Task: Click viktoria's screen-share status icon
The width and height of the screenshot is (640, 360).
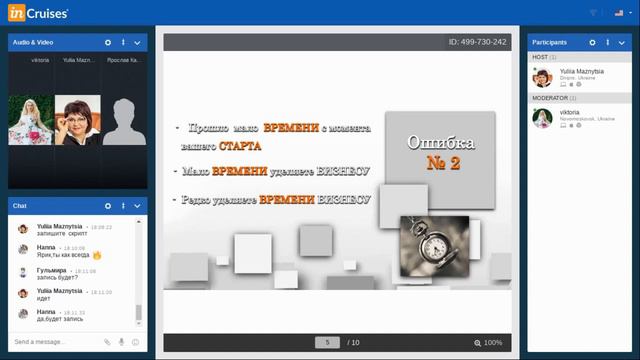Action: pos(563,125)
